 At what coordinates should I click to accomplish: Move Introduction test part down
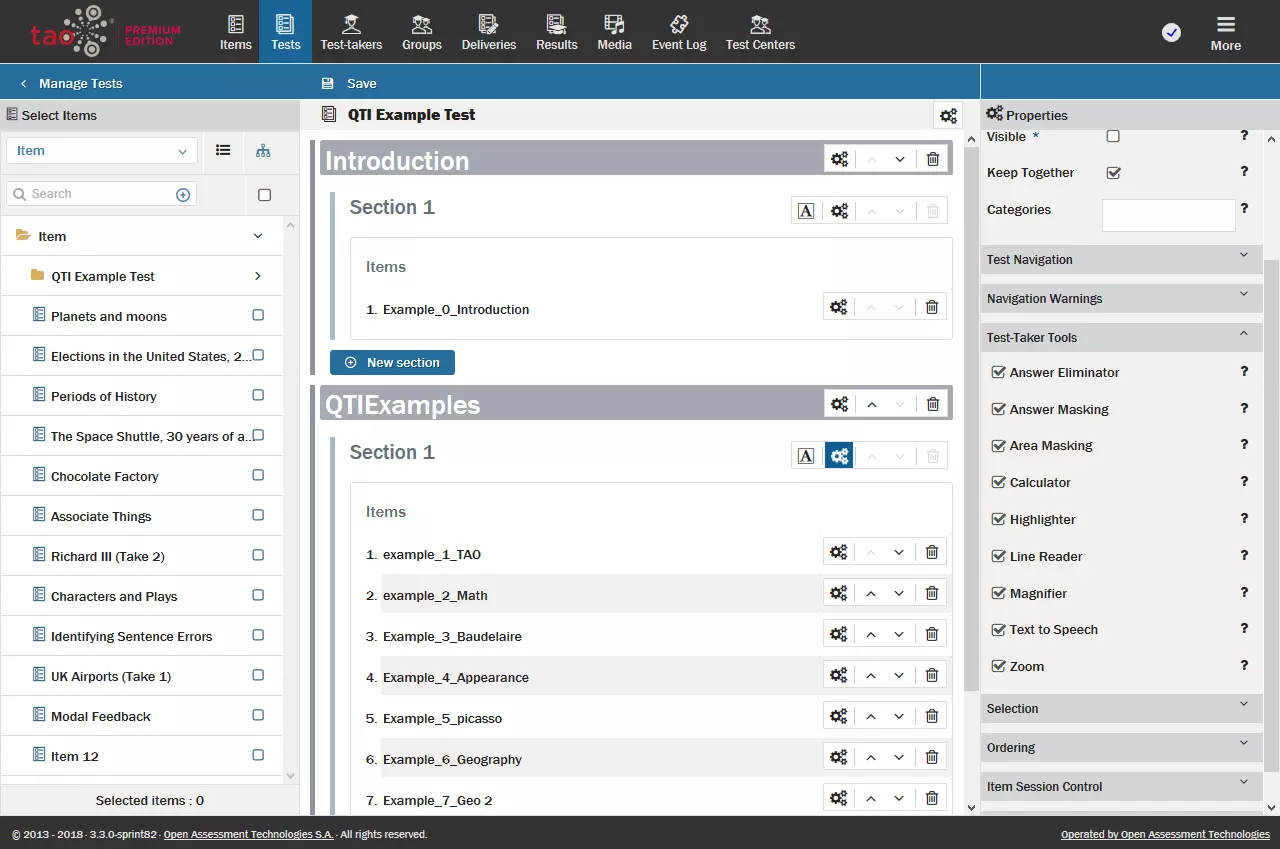point(900,159)
